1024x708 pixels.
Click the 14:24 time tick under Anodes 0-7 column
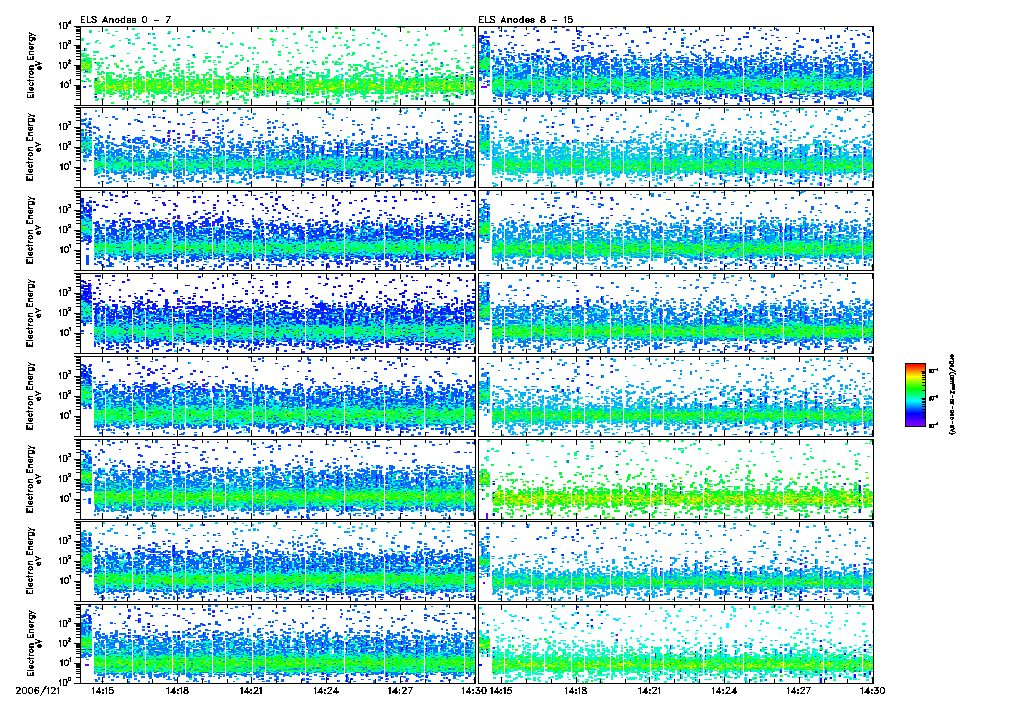click(325, 690)
